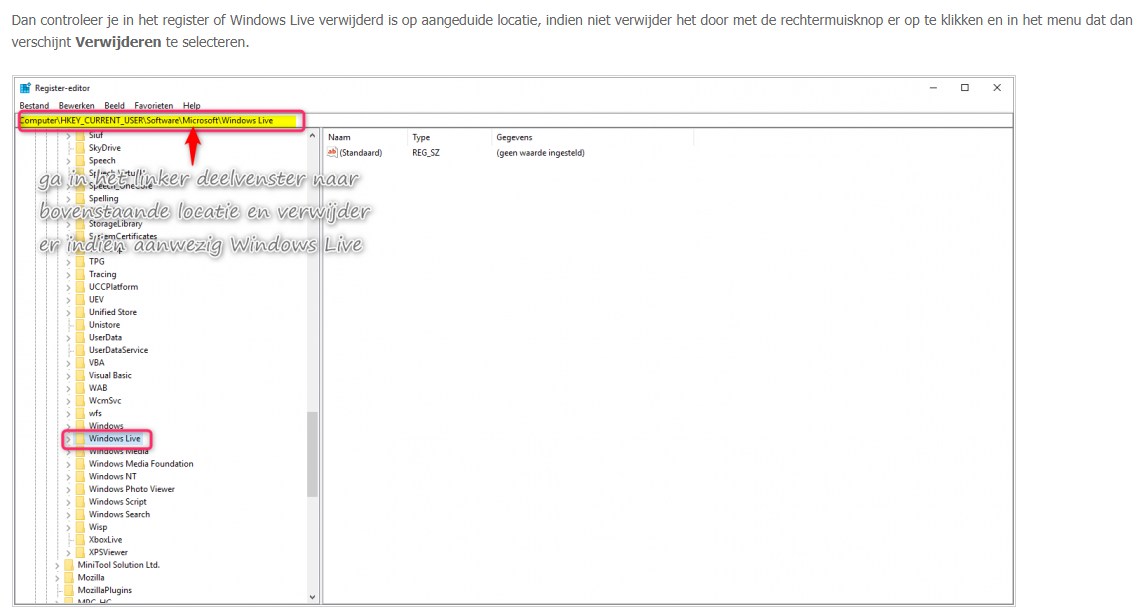Open the Help menu

[x=191, y=106]
